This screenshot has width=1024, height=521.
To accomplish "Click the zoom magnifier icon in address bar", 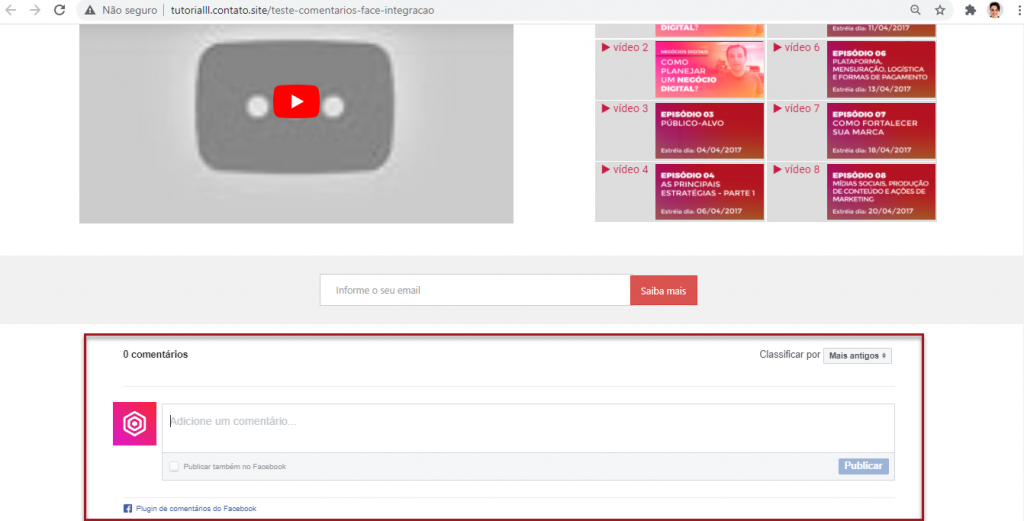I will click(x=916, y=10).
